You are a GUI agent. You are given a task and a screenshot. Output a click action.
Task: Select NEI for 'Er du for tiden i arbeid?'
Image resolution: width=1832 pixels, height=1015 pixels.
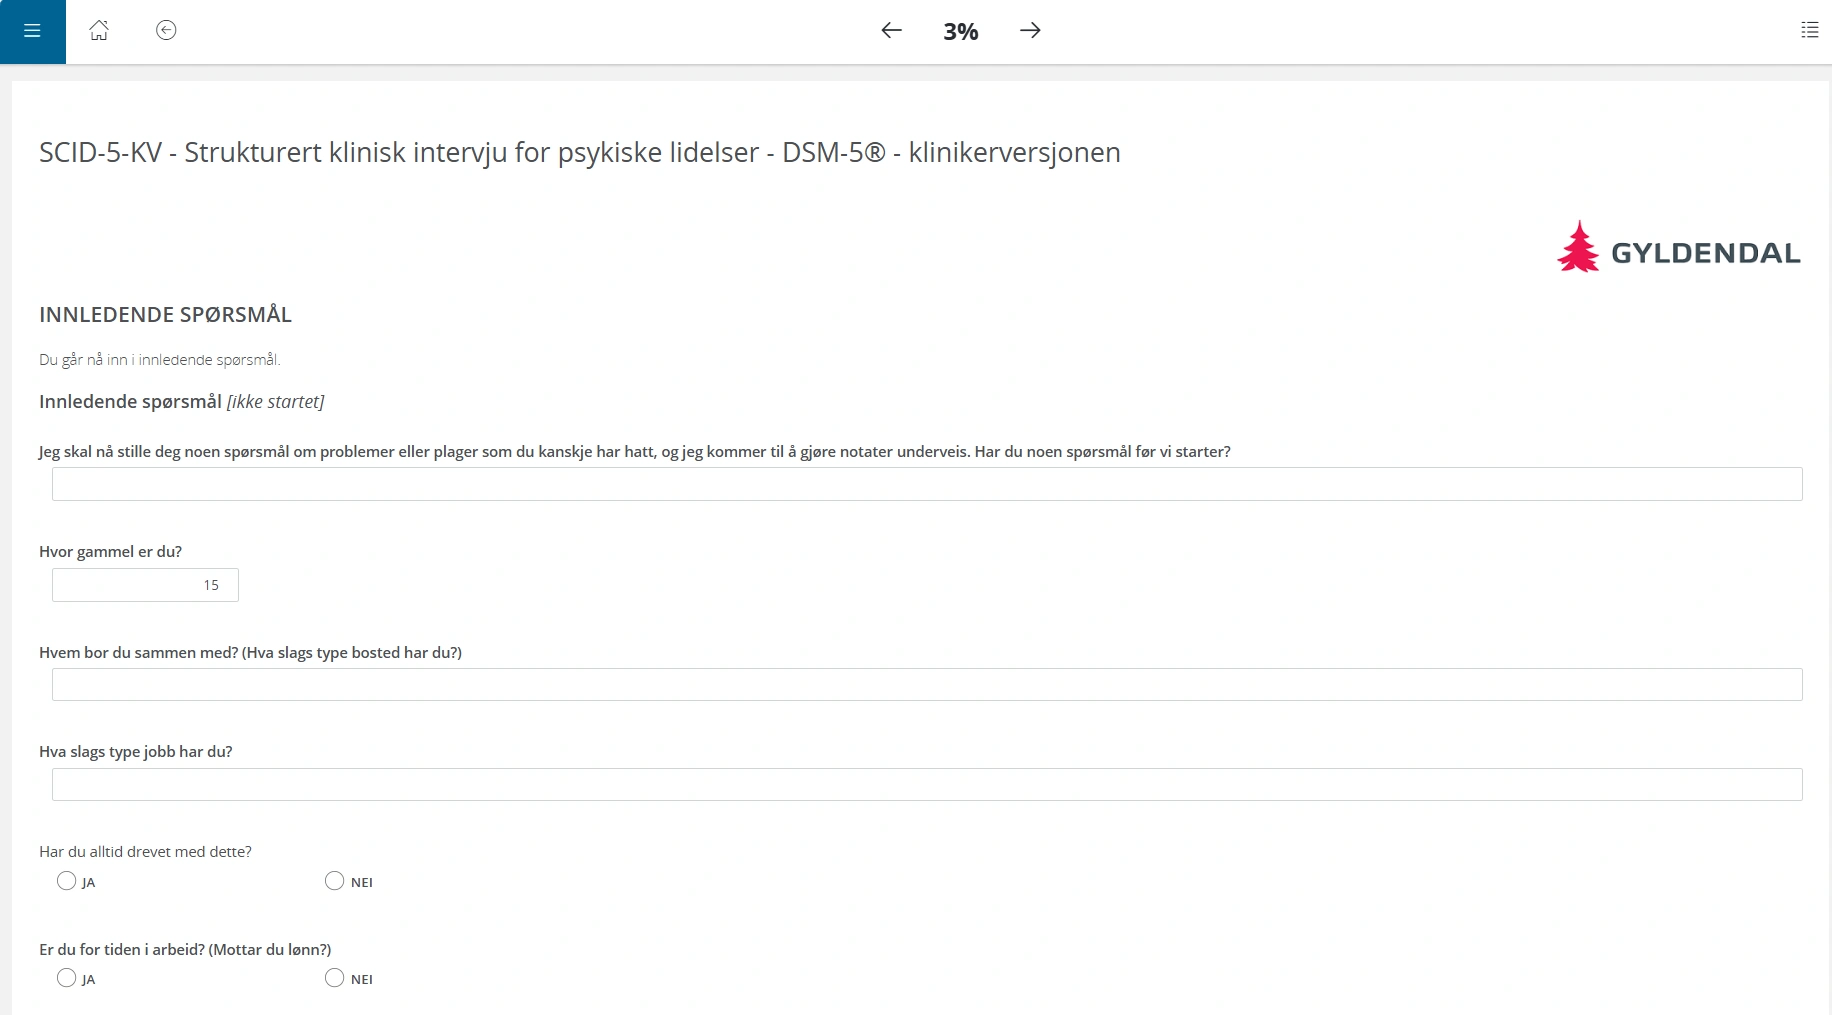click(x=334, y=978)
